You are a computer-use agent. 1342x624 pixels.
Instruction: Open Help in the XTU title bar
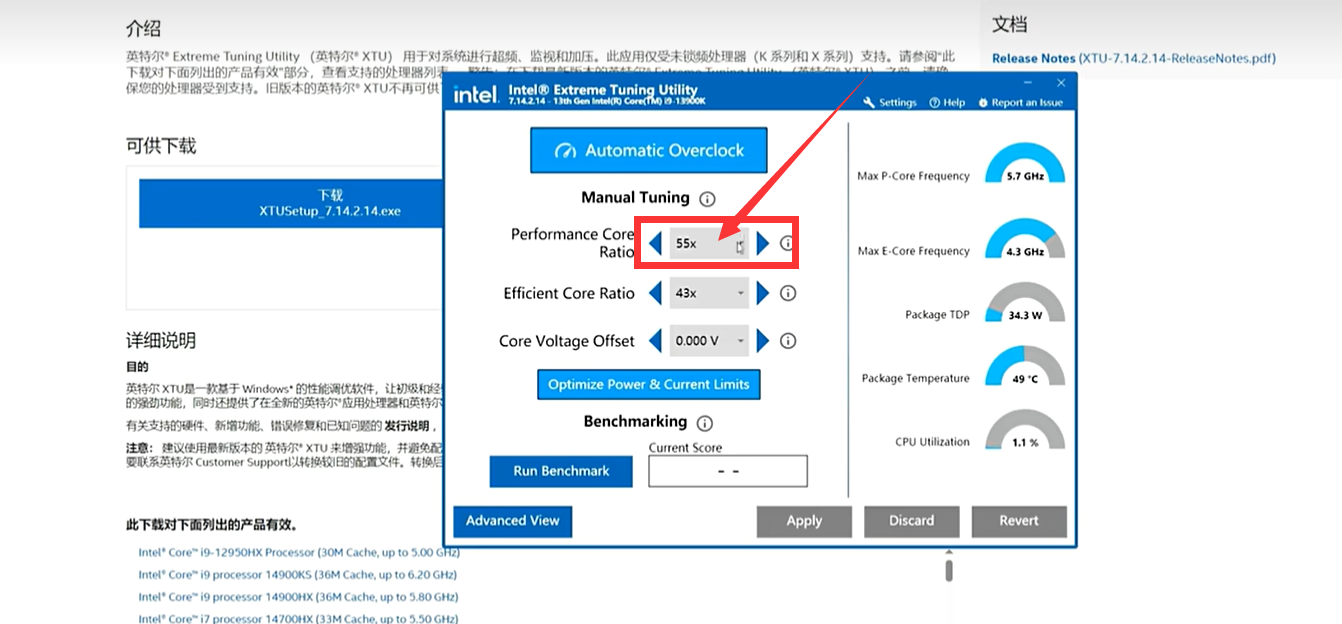point(947,103)
